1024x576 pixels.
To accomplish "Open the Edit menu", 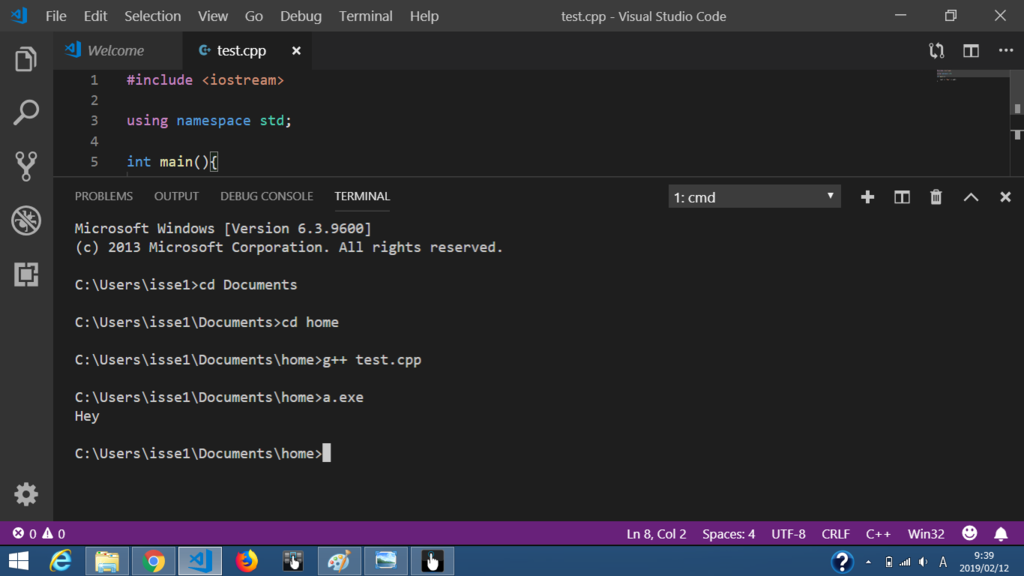I will pos(95,16).
